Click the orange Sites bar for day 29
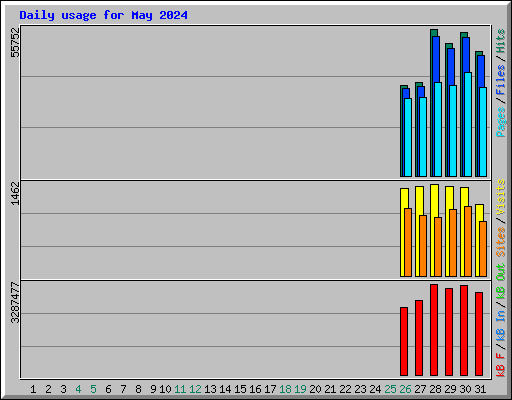 coord(453,243)
